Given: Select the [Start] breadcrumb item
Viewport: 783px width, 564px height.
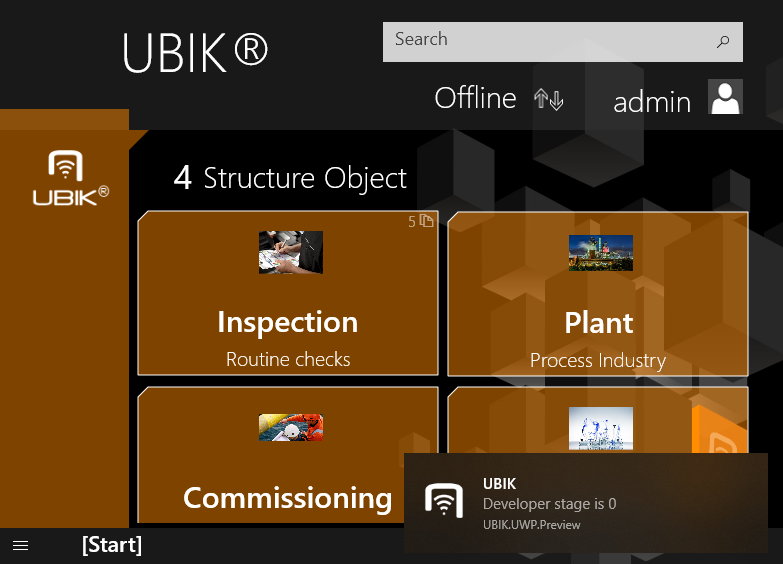Looking at the screenshot, I should tap(112, 545).
